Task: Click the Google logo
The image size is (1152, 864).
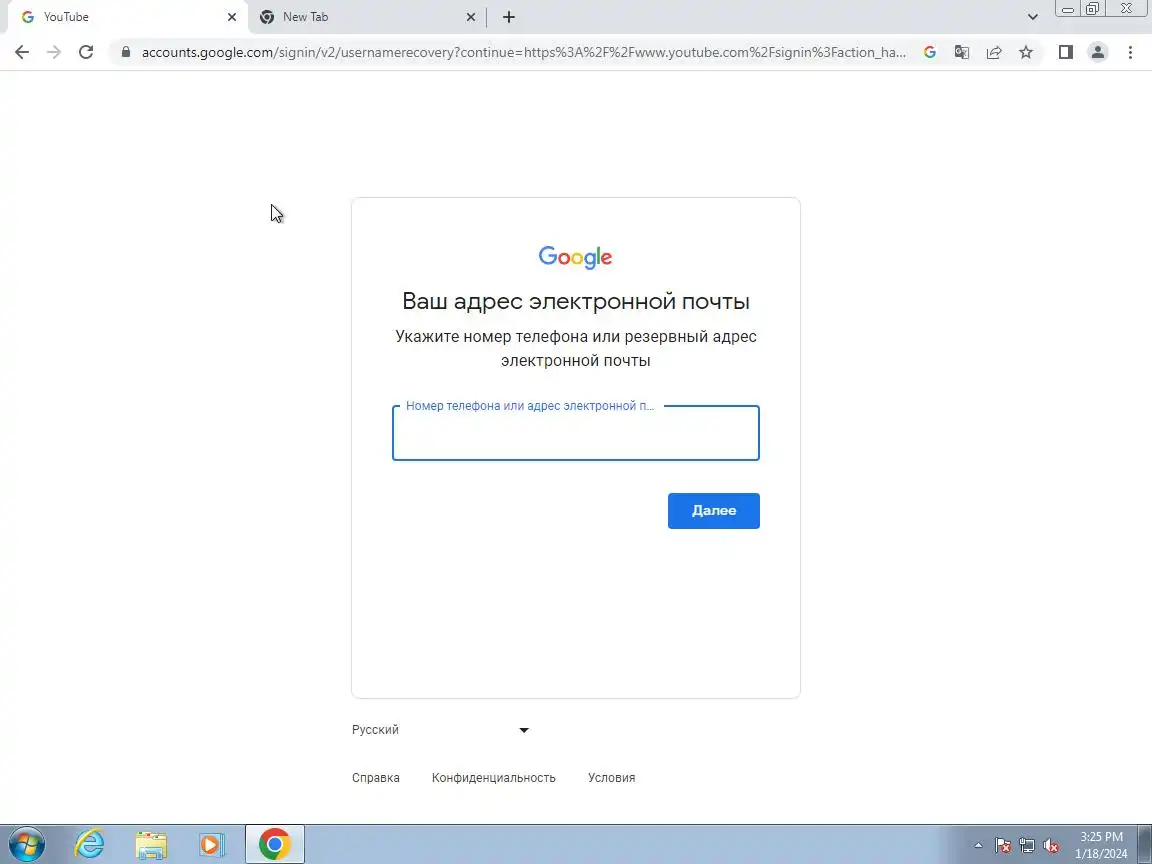Action: coord(575,257)
